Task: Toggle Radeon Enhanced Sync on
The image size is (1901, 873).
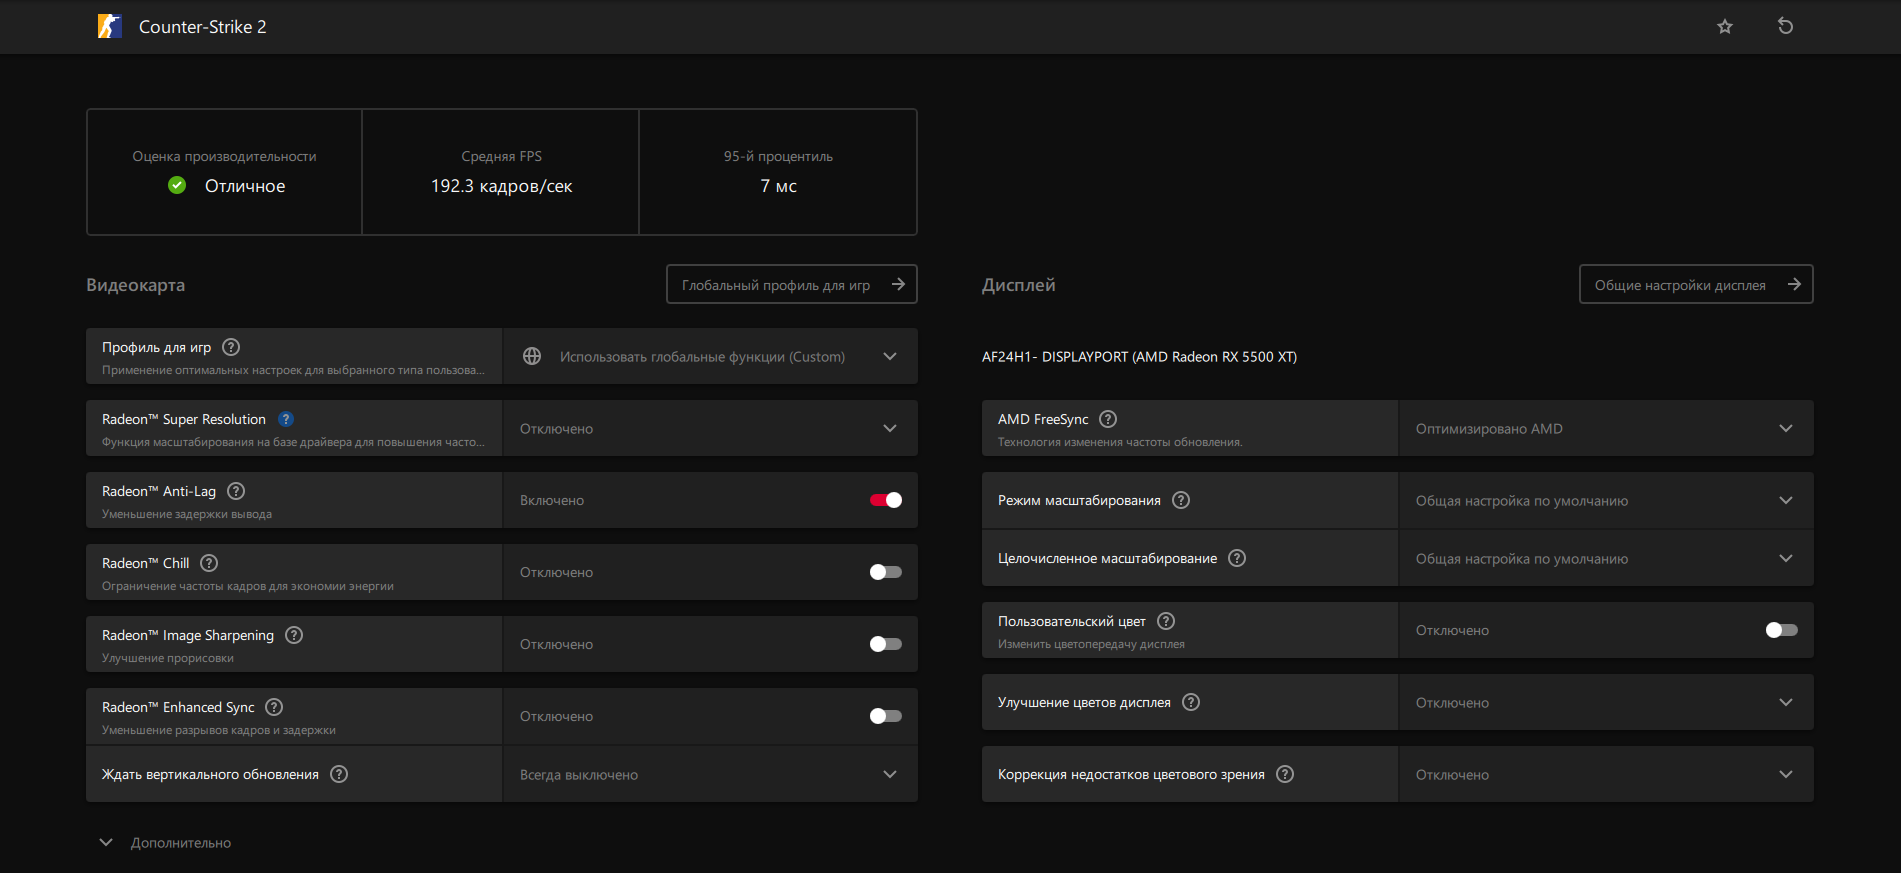Action: (x=886, y=716)
